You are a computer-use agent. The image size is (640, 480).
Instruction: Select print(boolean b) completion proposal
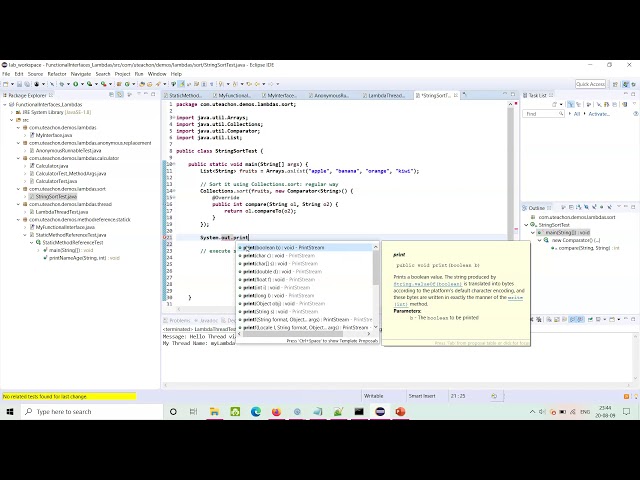tap(306, 247)
